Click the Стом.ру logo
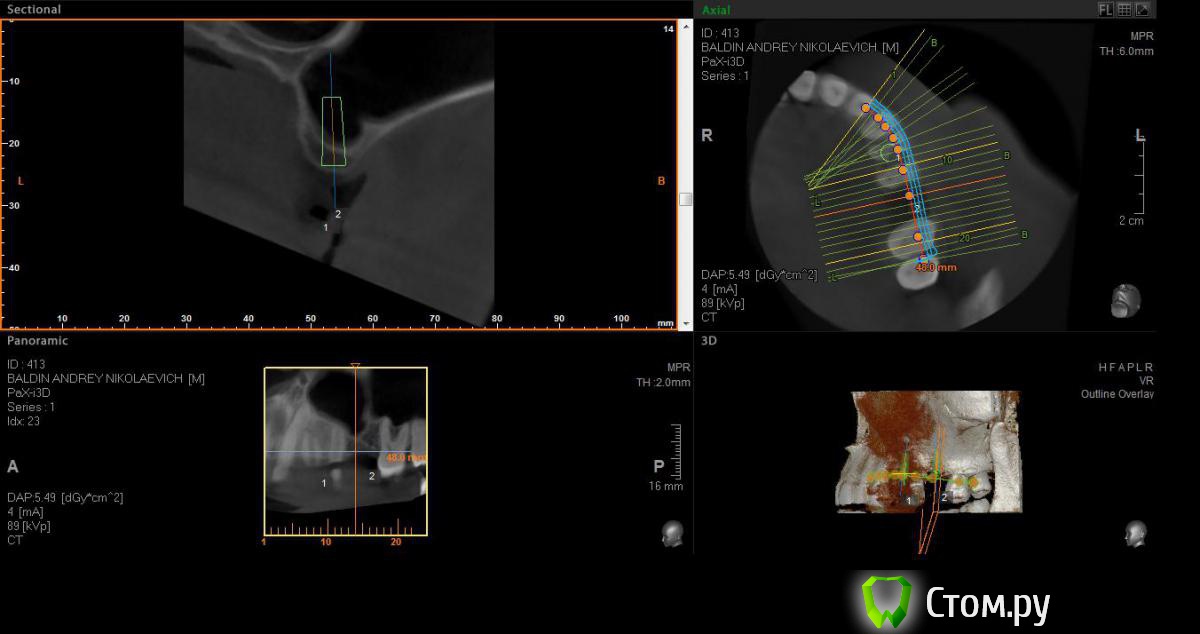The height and width of the screenshot is (634, 1200). [955, 603]
